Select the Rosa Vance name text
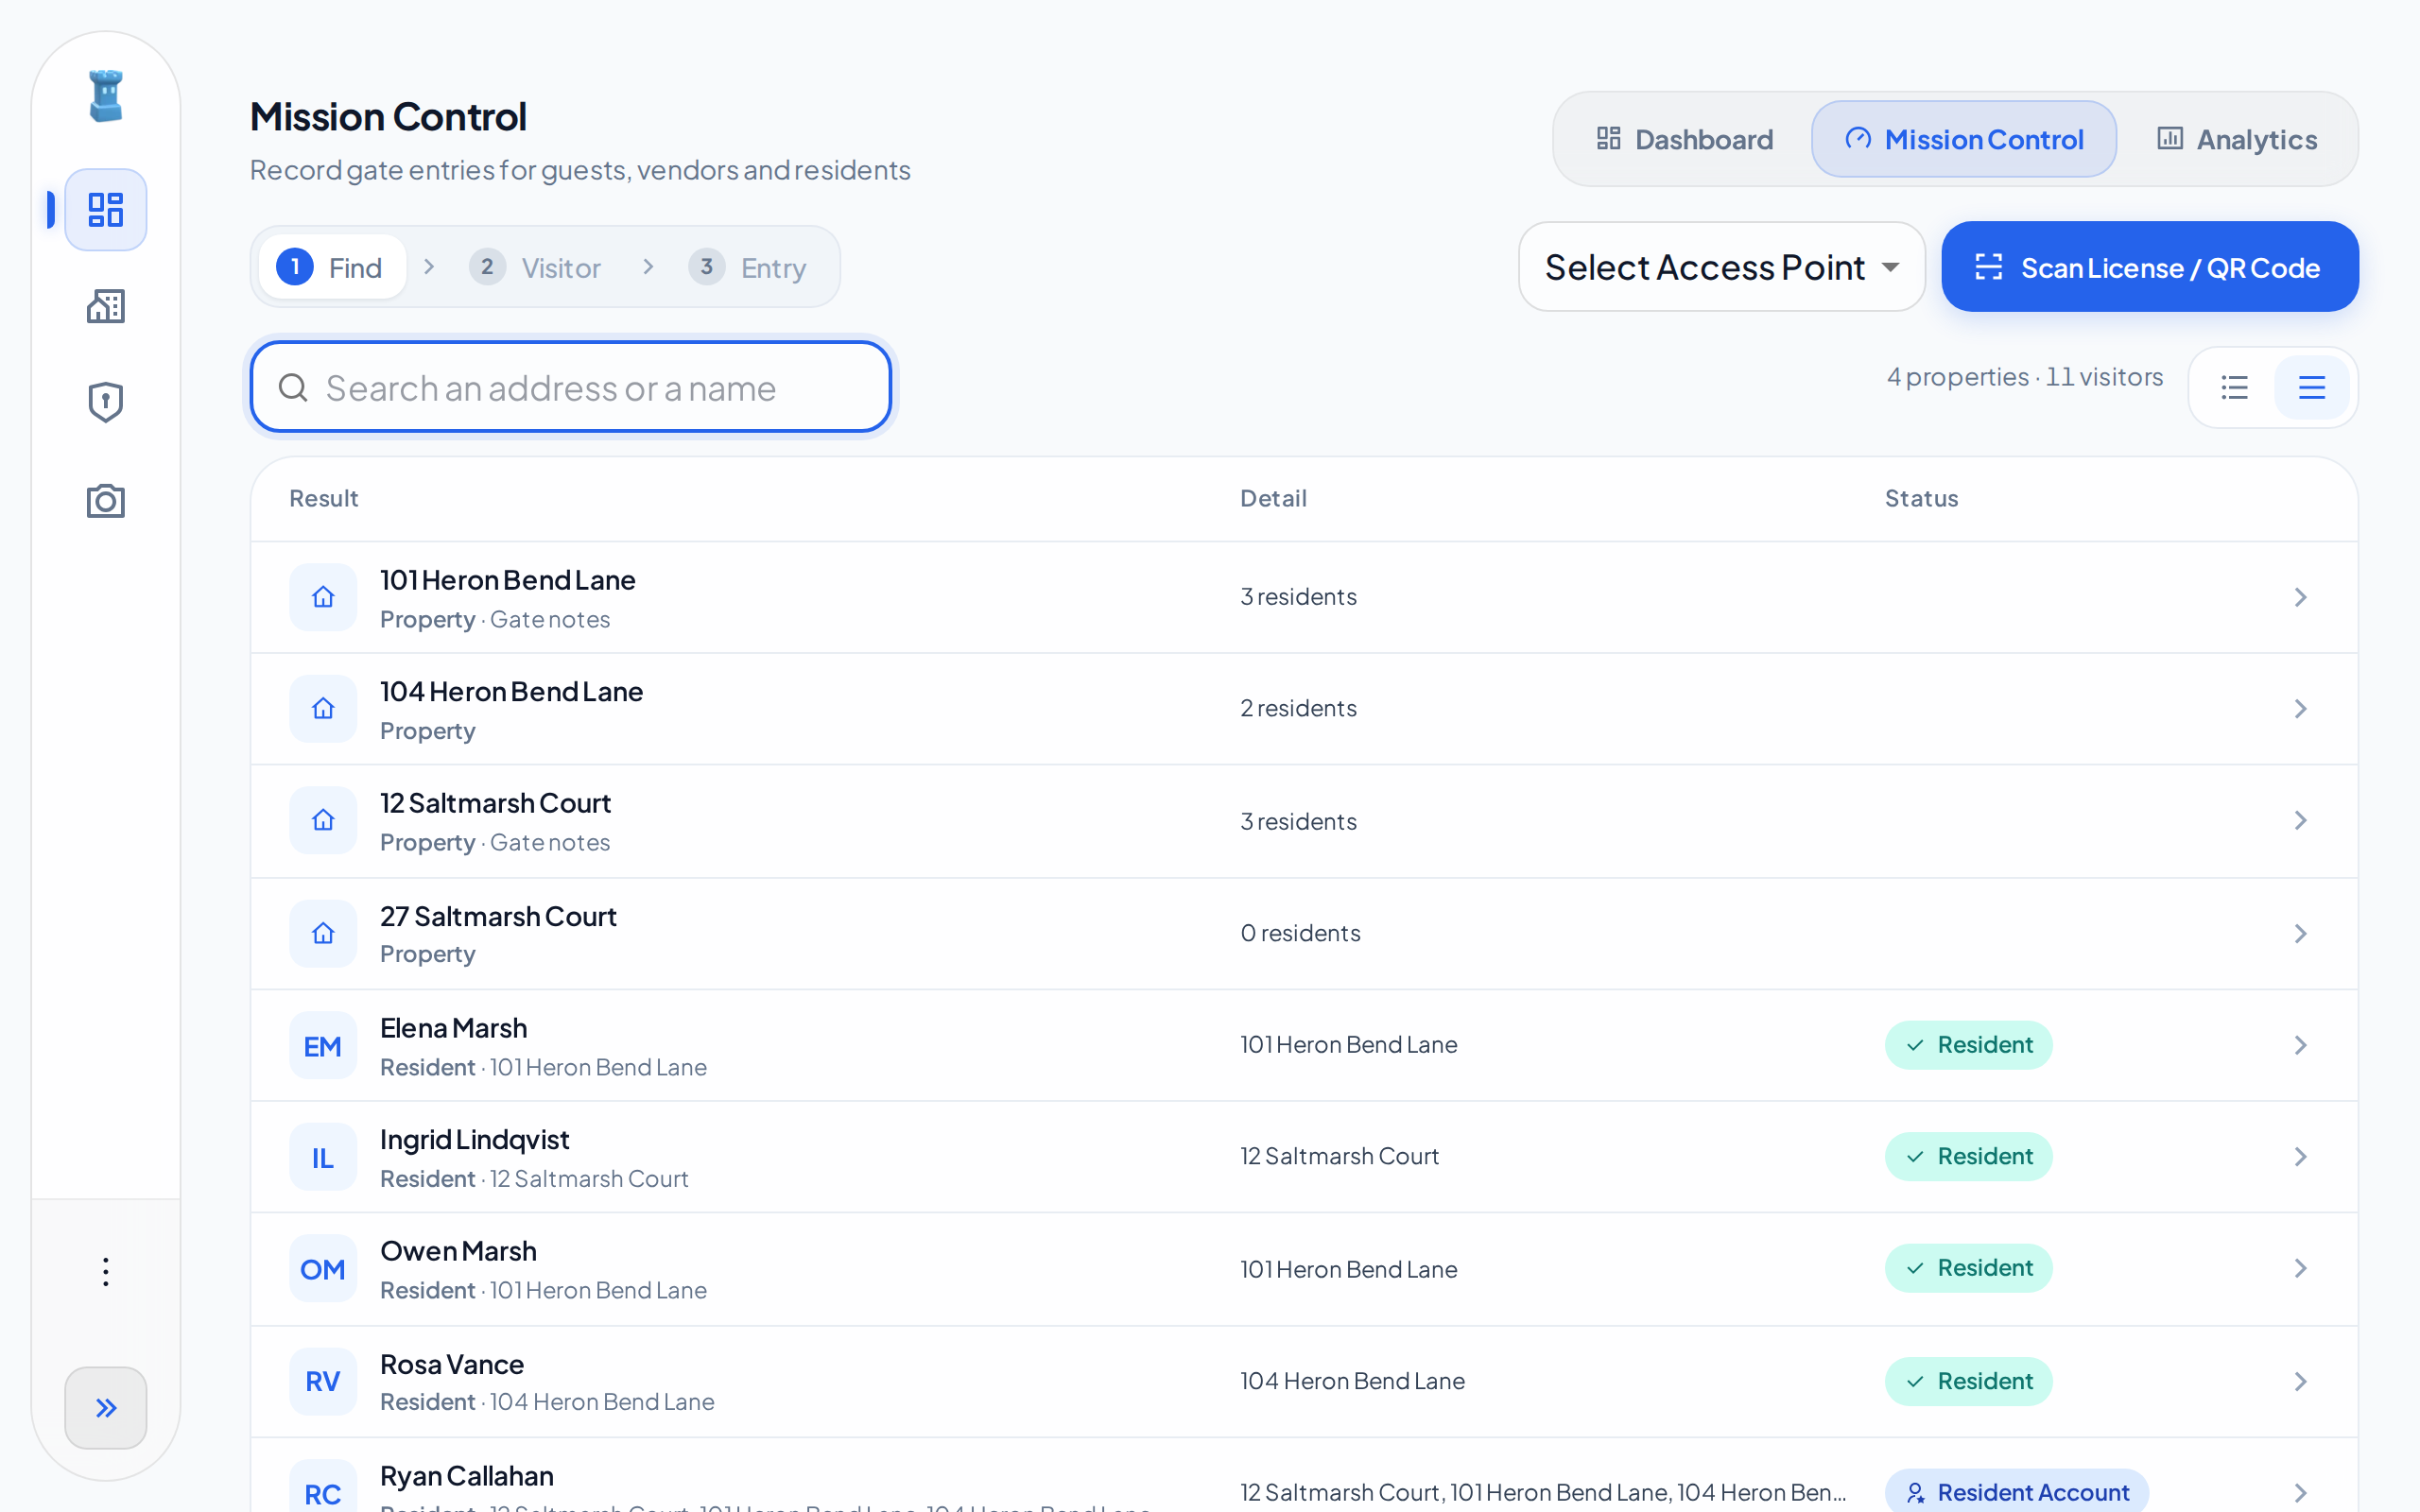The image size is (2420, 1512). click(452, 1364)
